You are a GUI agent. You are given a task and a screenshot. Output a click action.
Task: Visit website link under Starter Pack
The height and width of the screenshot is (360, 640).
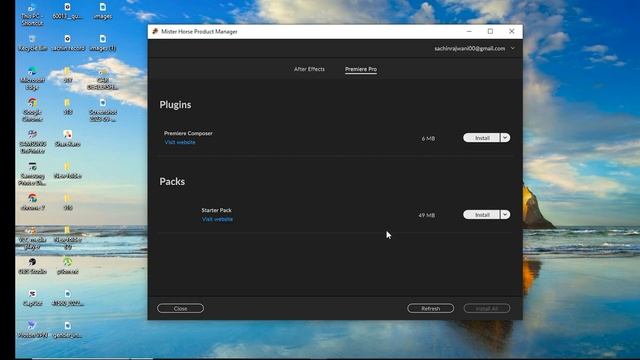(x=217, y=219)
